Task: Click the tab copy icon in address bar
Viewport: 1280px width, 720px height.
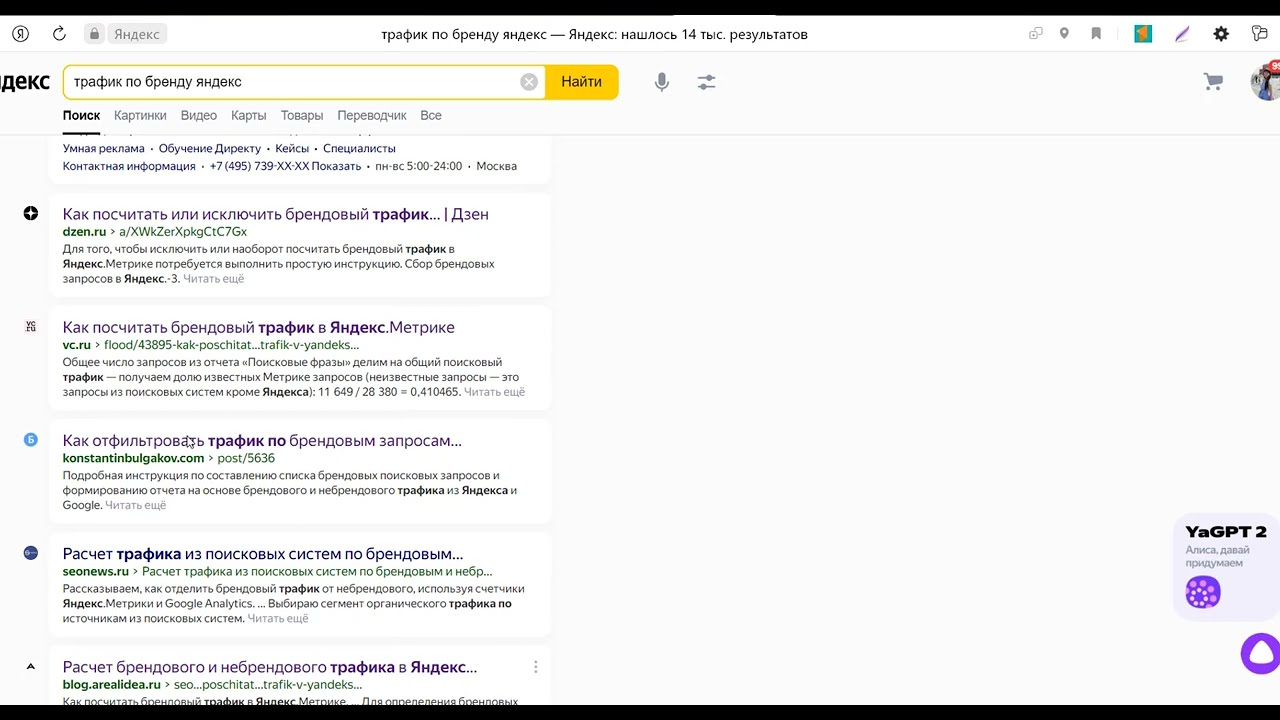Action: tap(1035, 34)
